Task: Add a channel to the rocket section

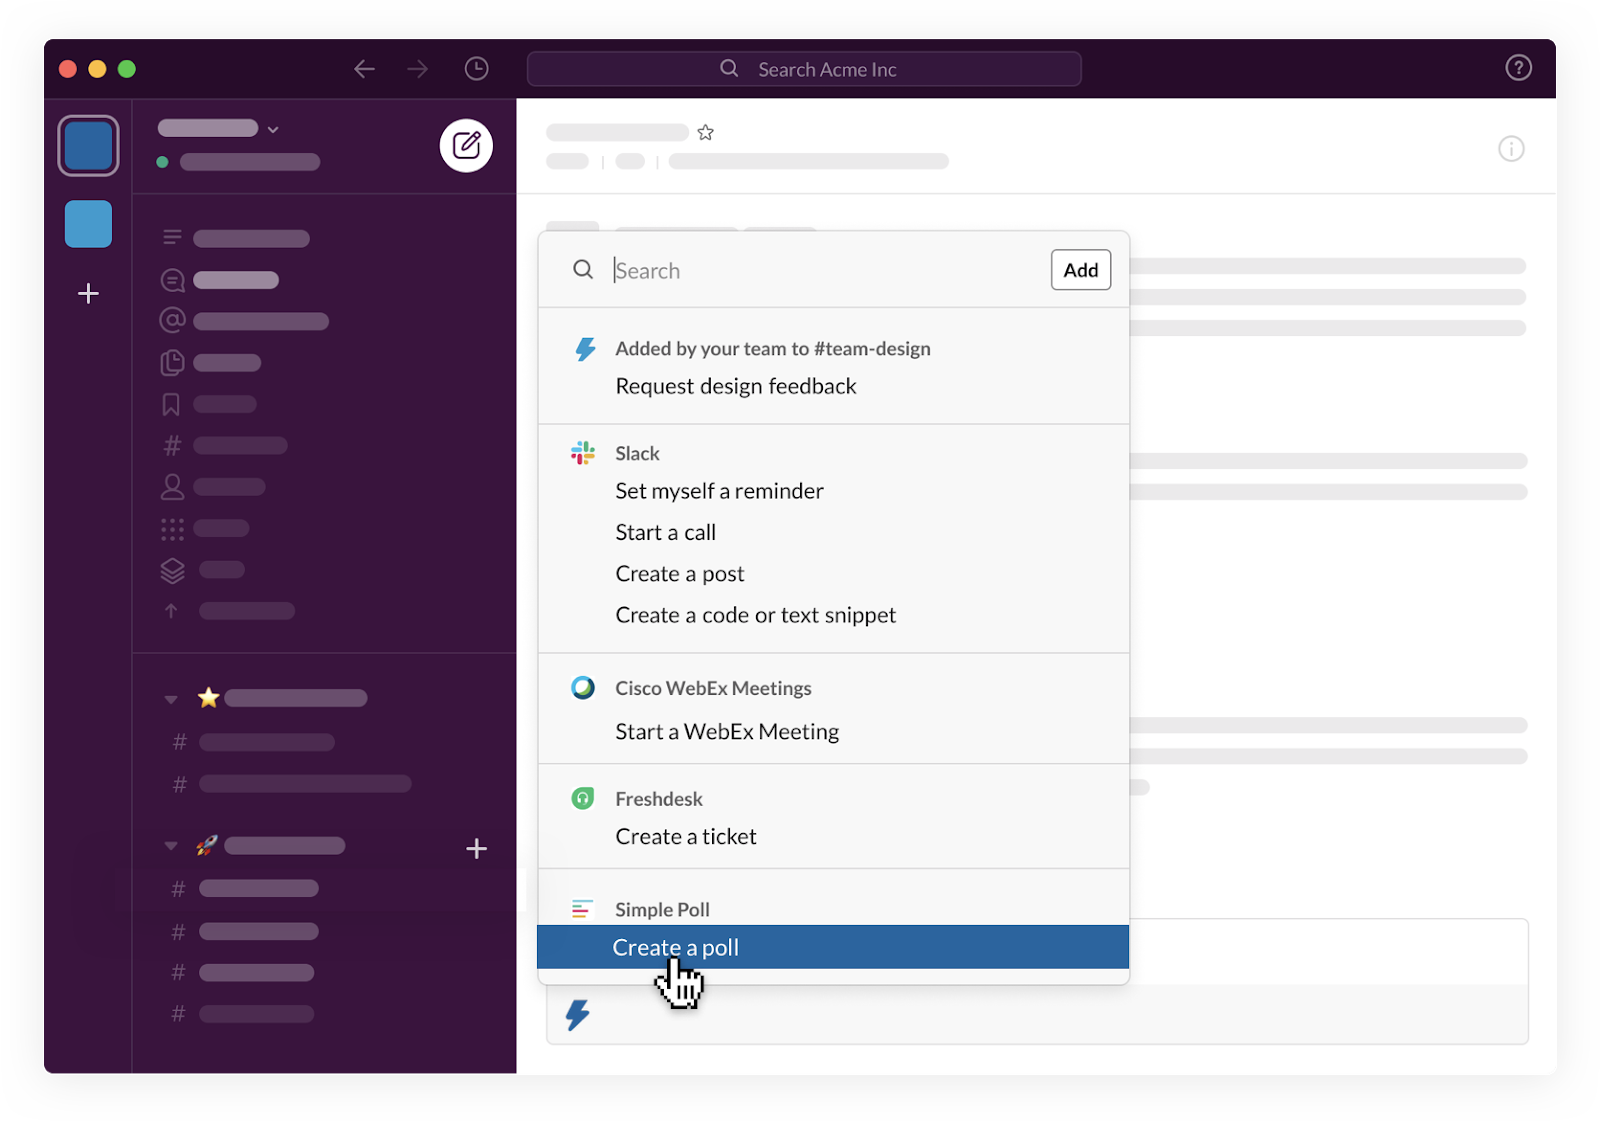Action: [x=477, y=849]
